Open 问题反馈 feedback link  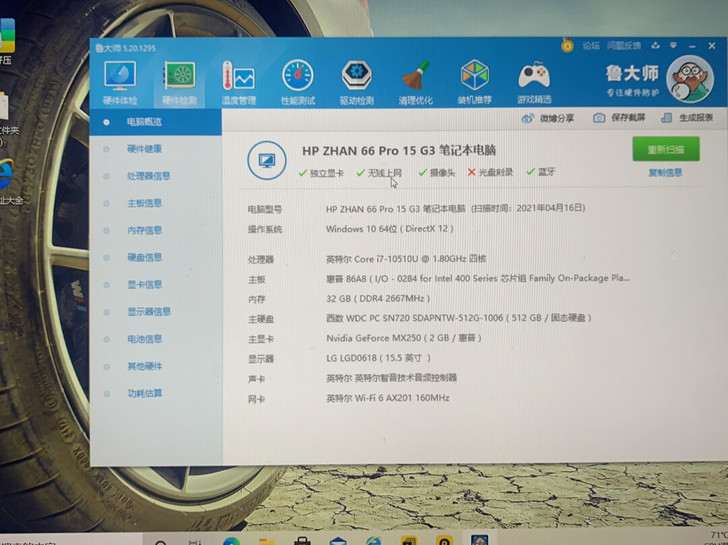pyautogui.click(x=624, y=45)
